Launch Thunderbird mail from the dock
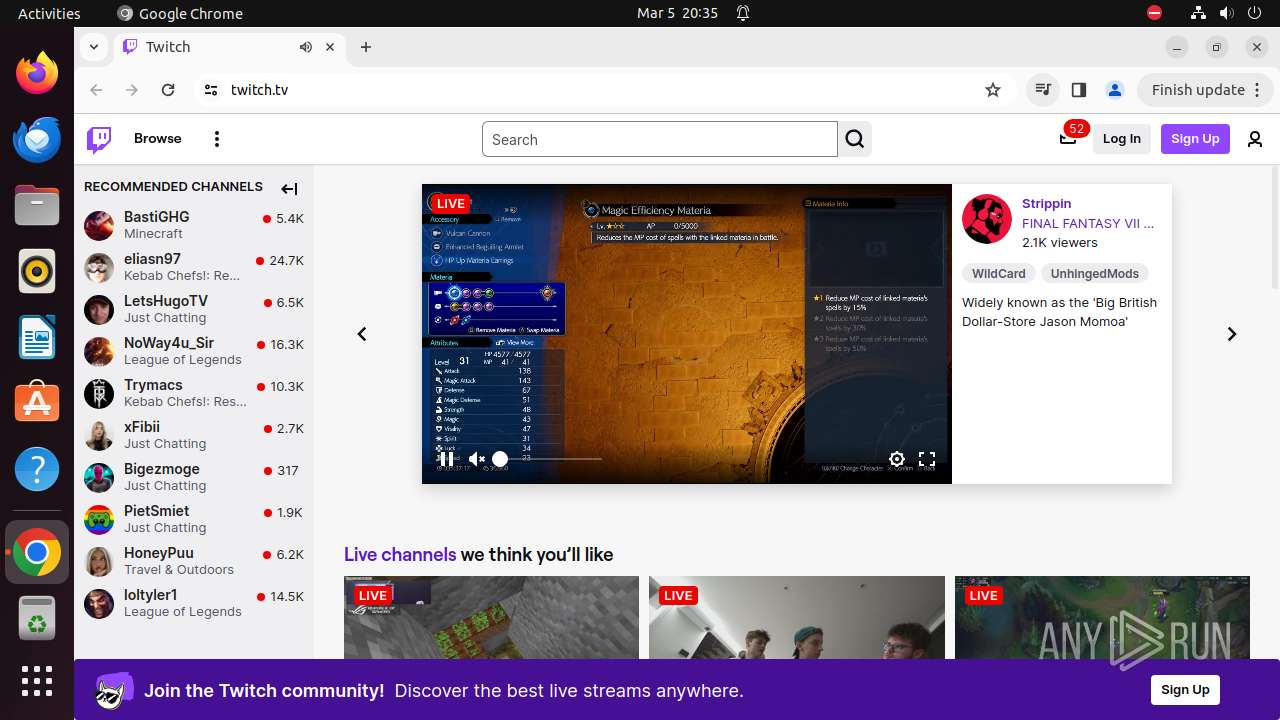Screen dimensions: 1280x720 [x=37, y=139]
